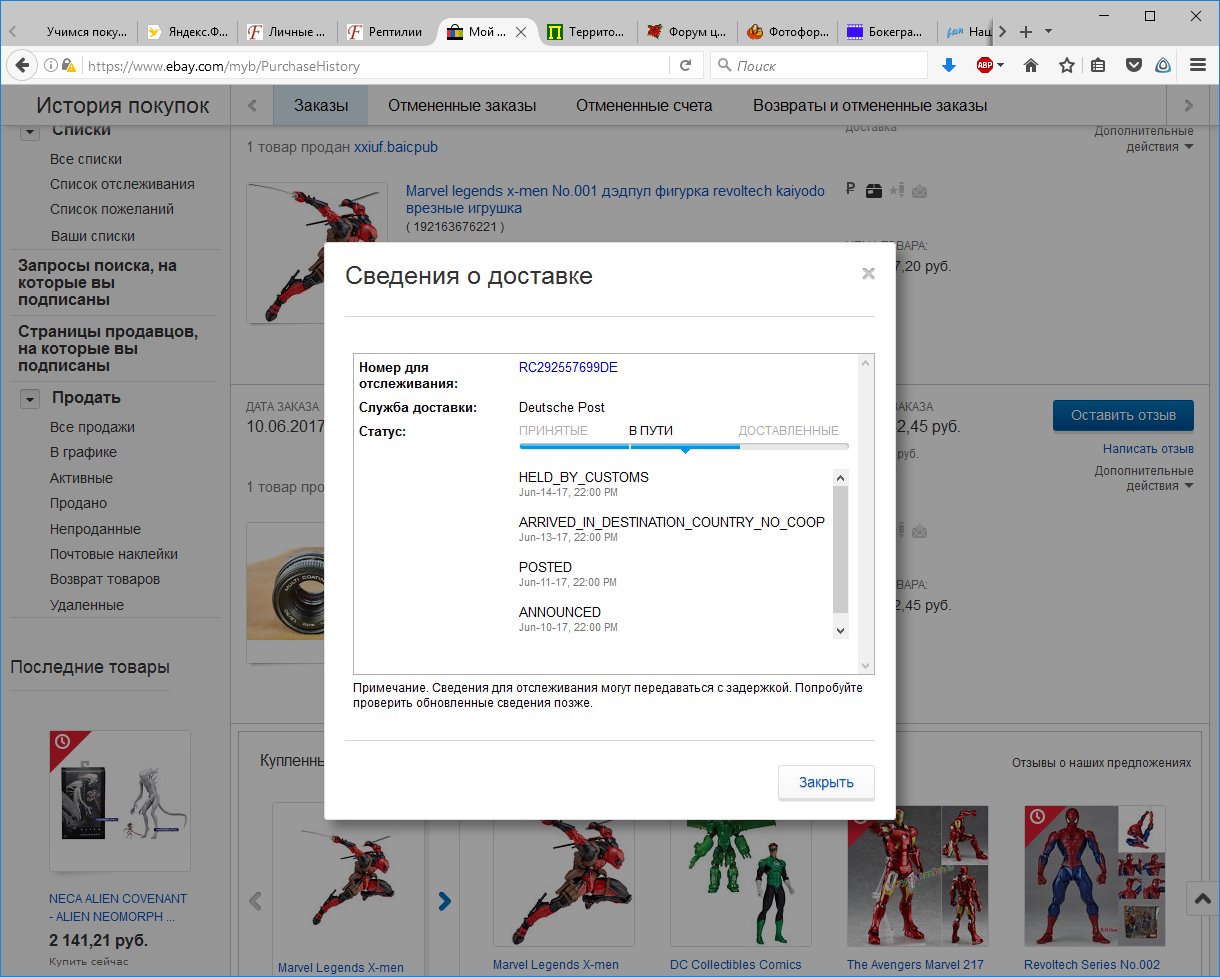Screen dimensions: 1220x977
Task: Expand Дополнительные действия dropdown under Написать отзыв
Action: tap(1144, 478)
